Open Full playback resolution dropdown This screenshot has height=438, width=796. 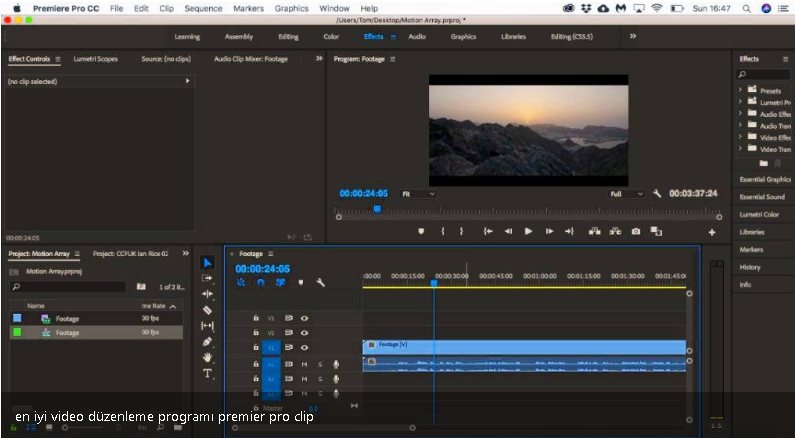[626, 194]
